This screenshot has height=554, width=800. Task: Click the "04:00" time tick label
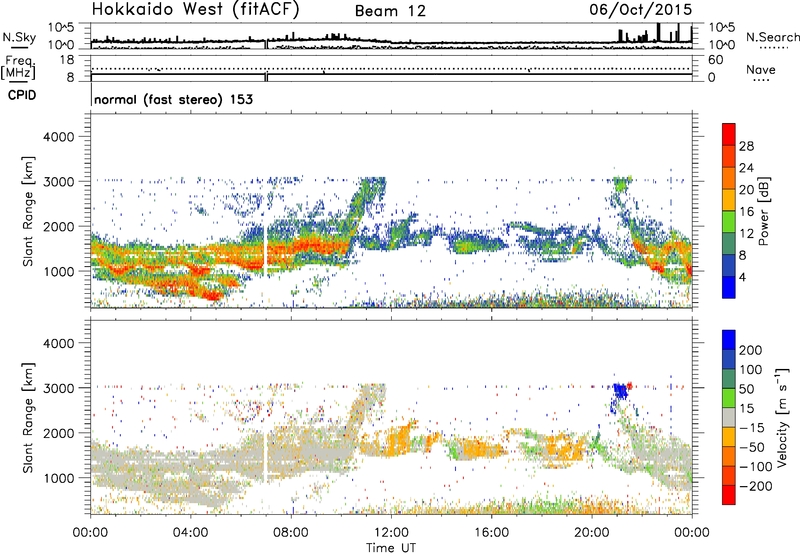coord(190,533)
